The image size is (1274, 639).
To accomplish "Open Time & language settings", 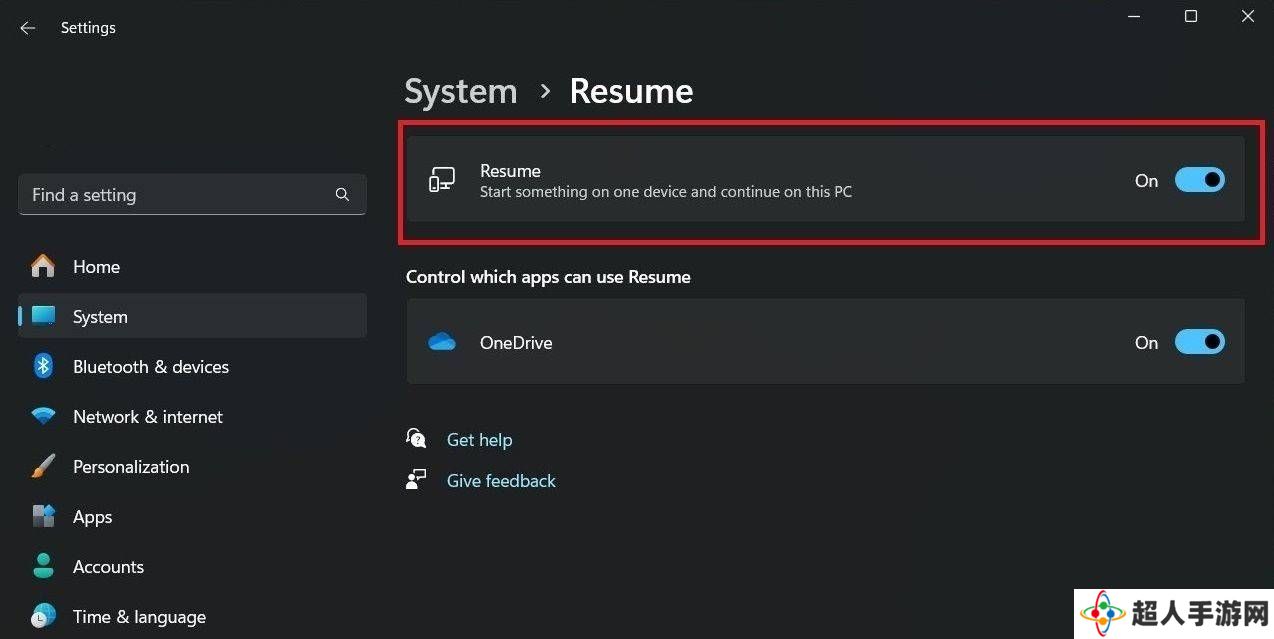I will pyautogui.click(x=192, y=616).
